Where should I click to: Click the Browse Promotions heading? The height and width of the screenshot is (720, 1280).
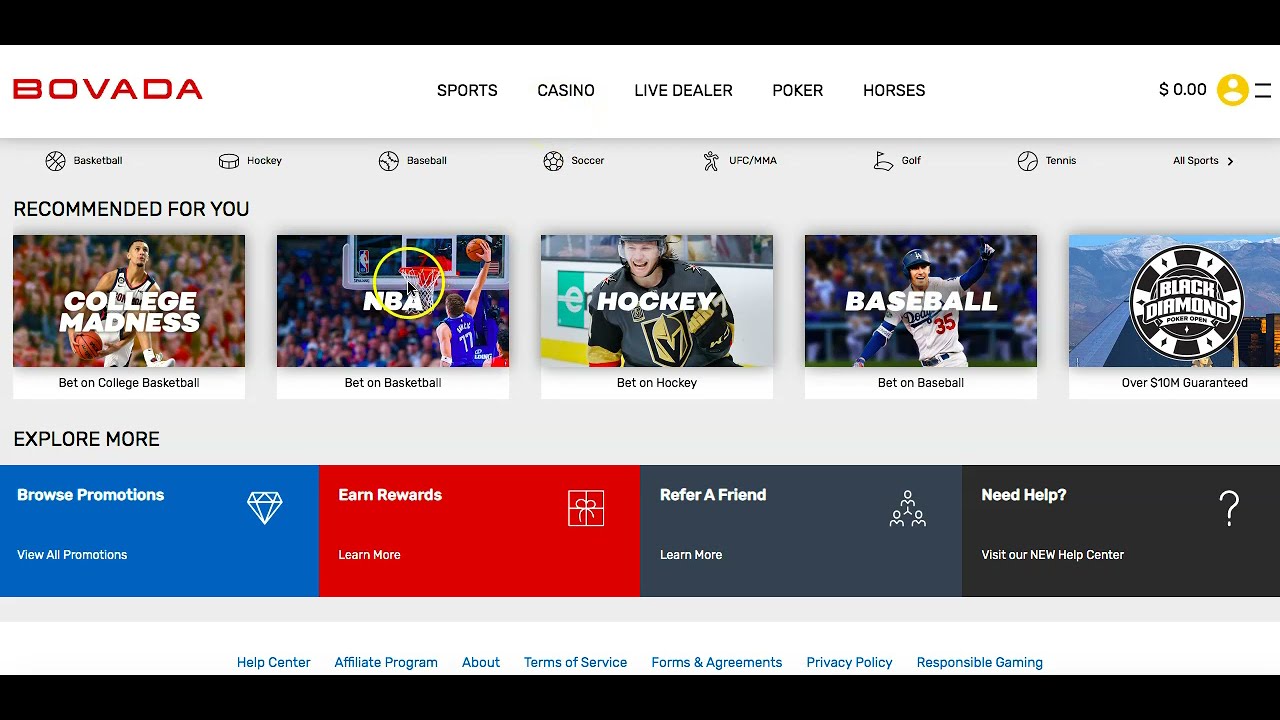point(90,495)
